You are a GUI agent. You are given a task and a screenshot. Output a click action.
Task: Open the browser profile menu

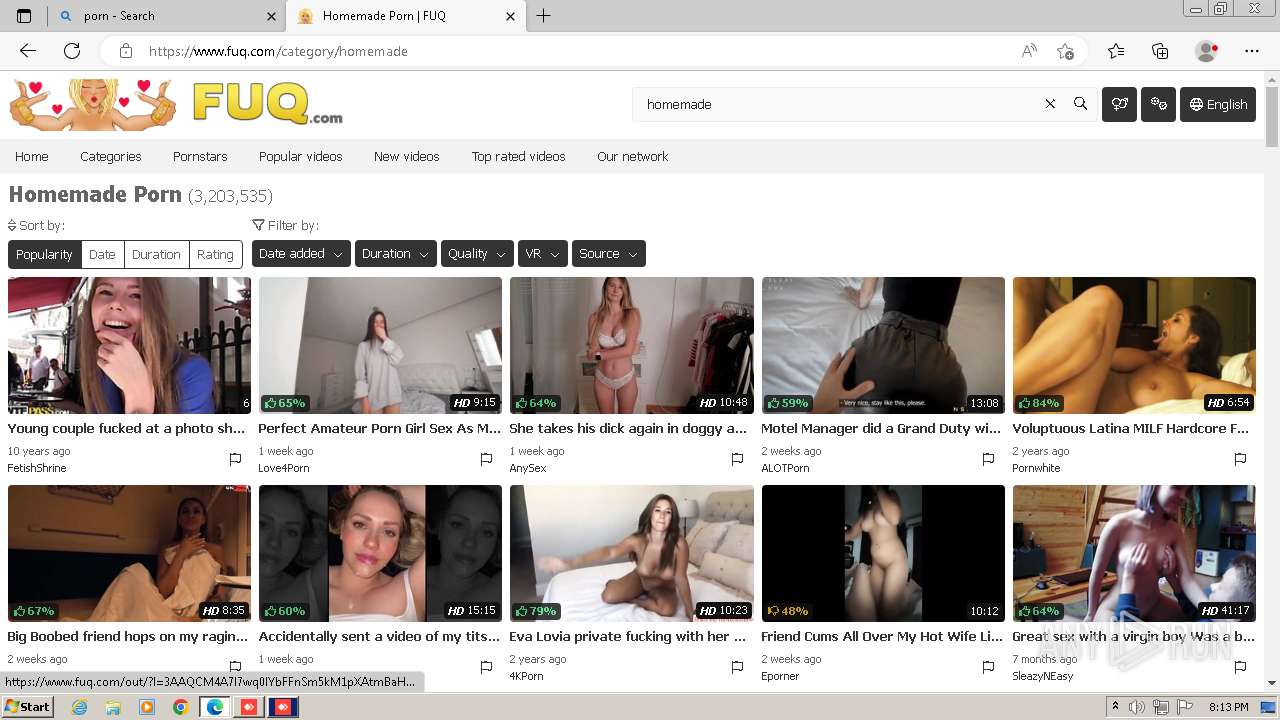(1207, 51)
